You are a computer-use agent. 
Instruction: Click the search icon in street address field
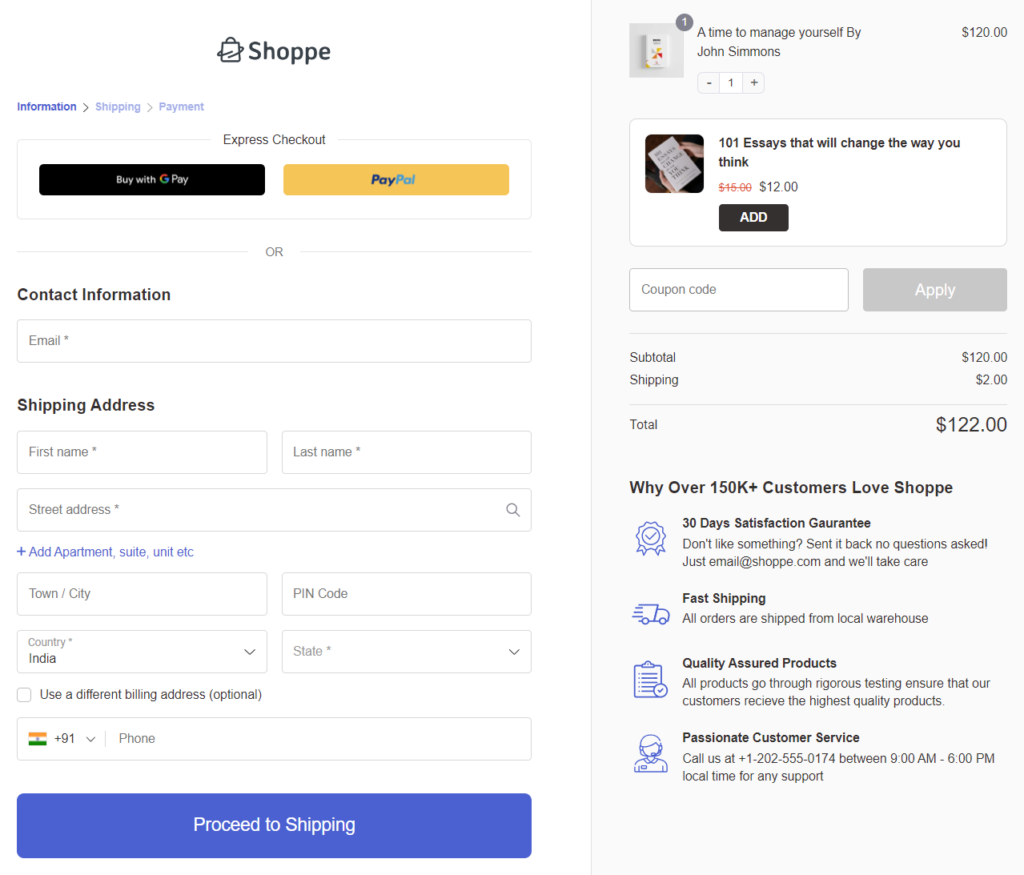tap(513, 510)
